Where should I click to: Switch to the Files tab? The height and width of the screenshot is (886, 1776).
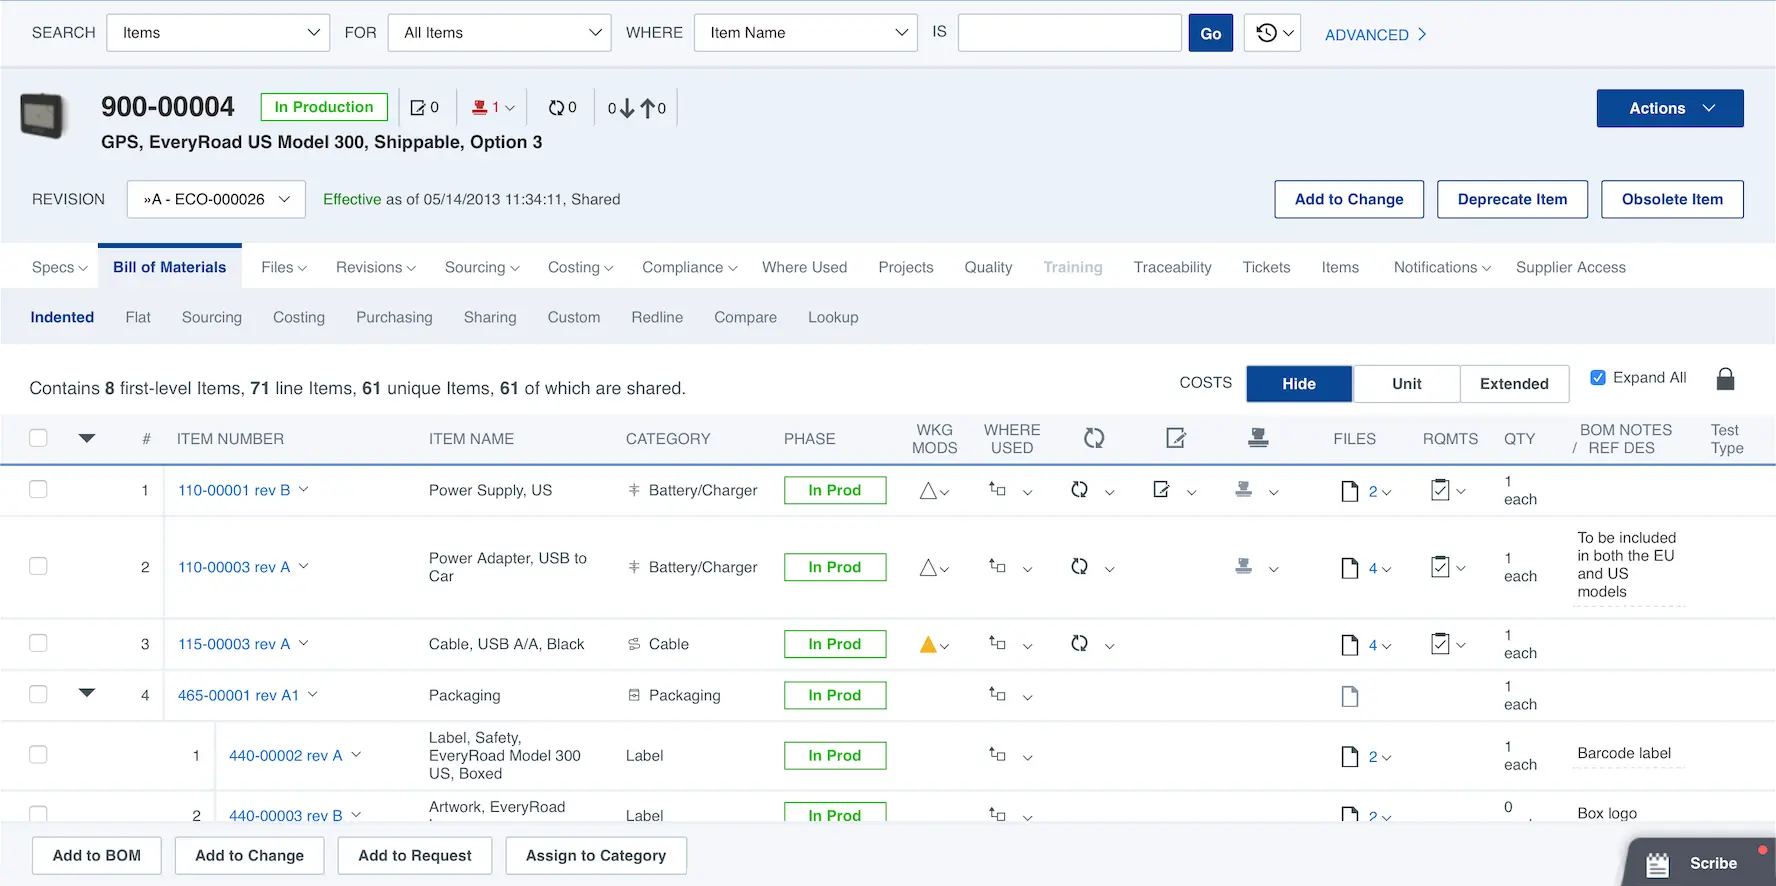(x=284, y=267)
